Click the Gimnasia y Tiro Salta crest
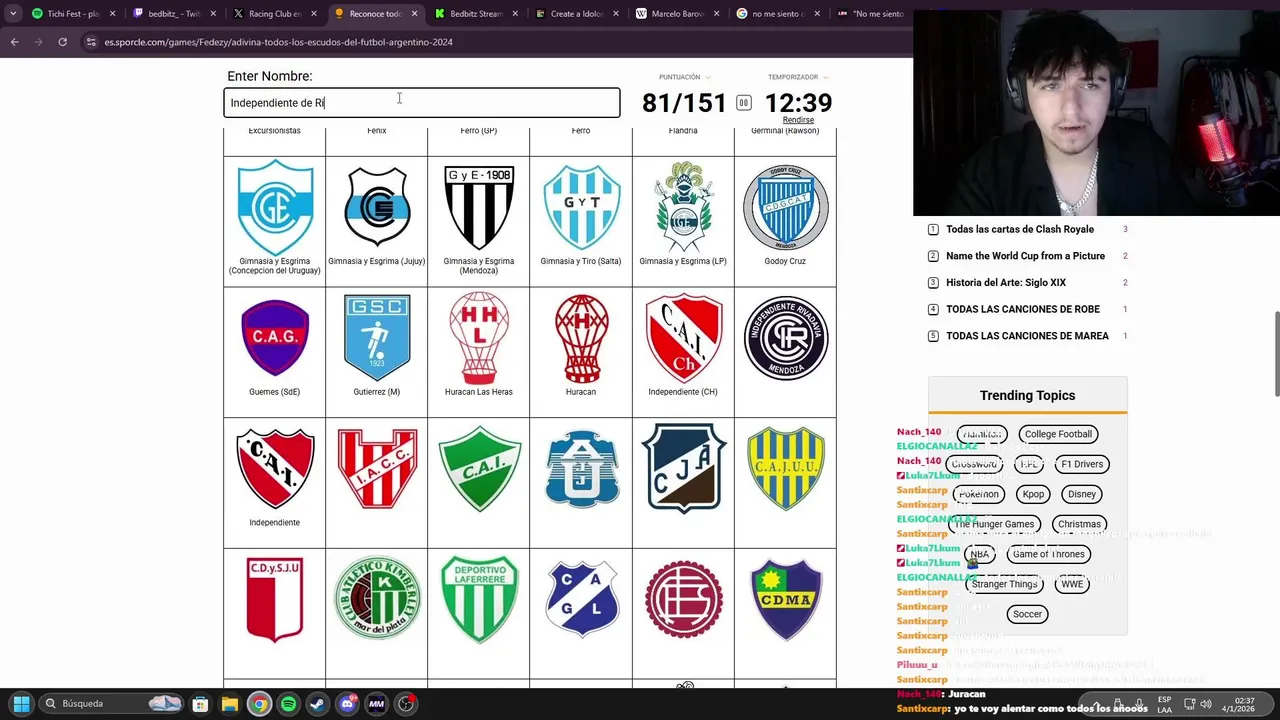 coord(581,207)
